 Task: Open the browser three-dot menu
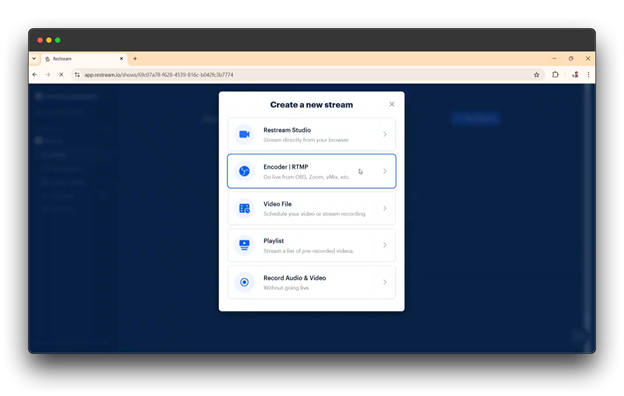[x=588, y=74]
